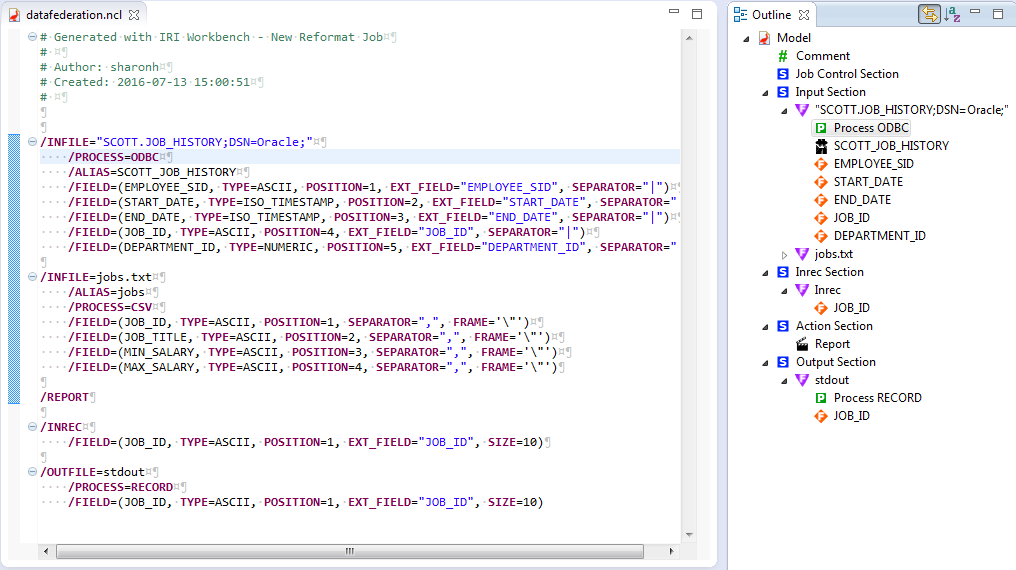Click the DEPARTMENT_ID field icon

coord(821,236)
